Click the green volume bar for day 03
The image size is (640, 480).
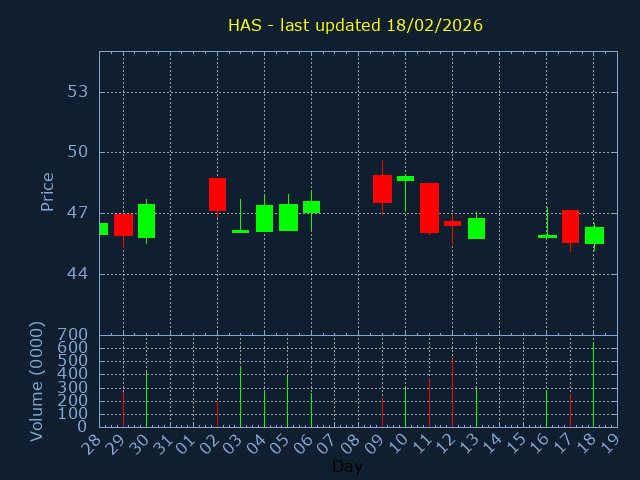coord(240,397)
